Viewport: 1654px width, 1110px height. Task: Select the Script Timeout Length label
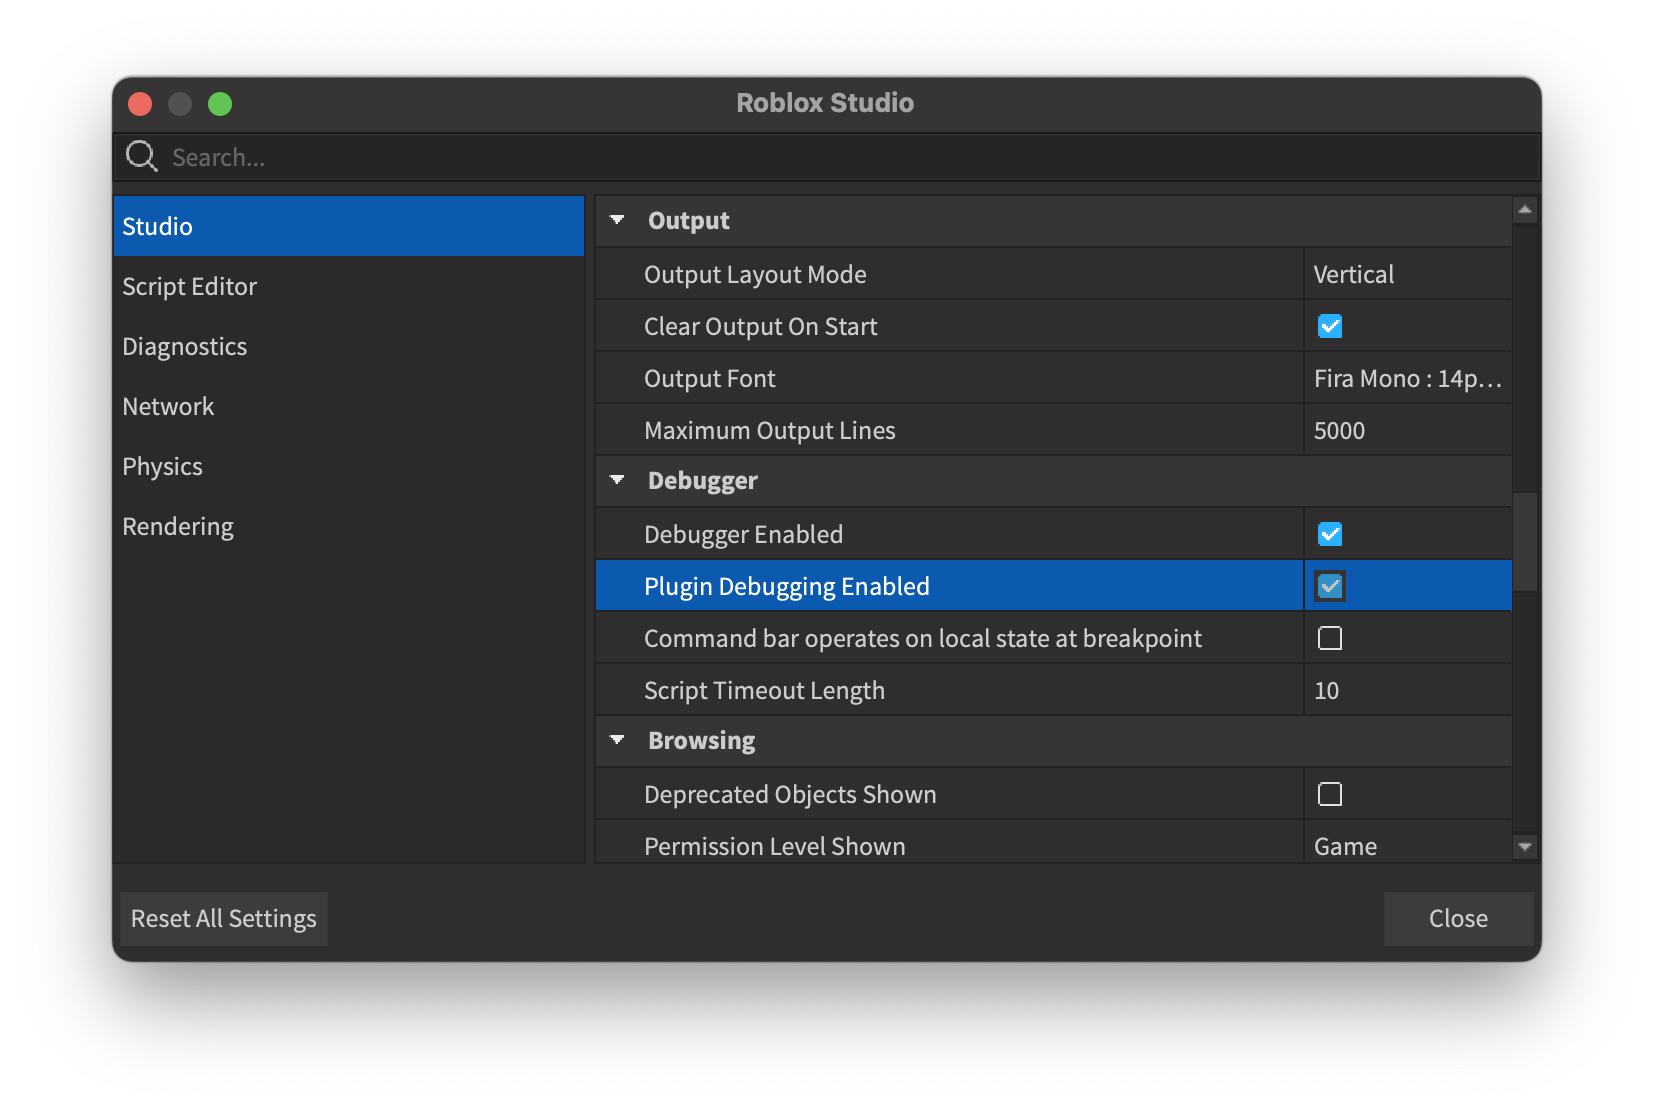tap(764, 690)
